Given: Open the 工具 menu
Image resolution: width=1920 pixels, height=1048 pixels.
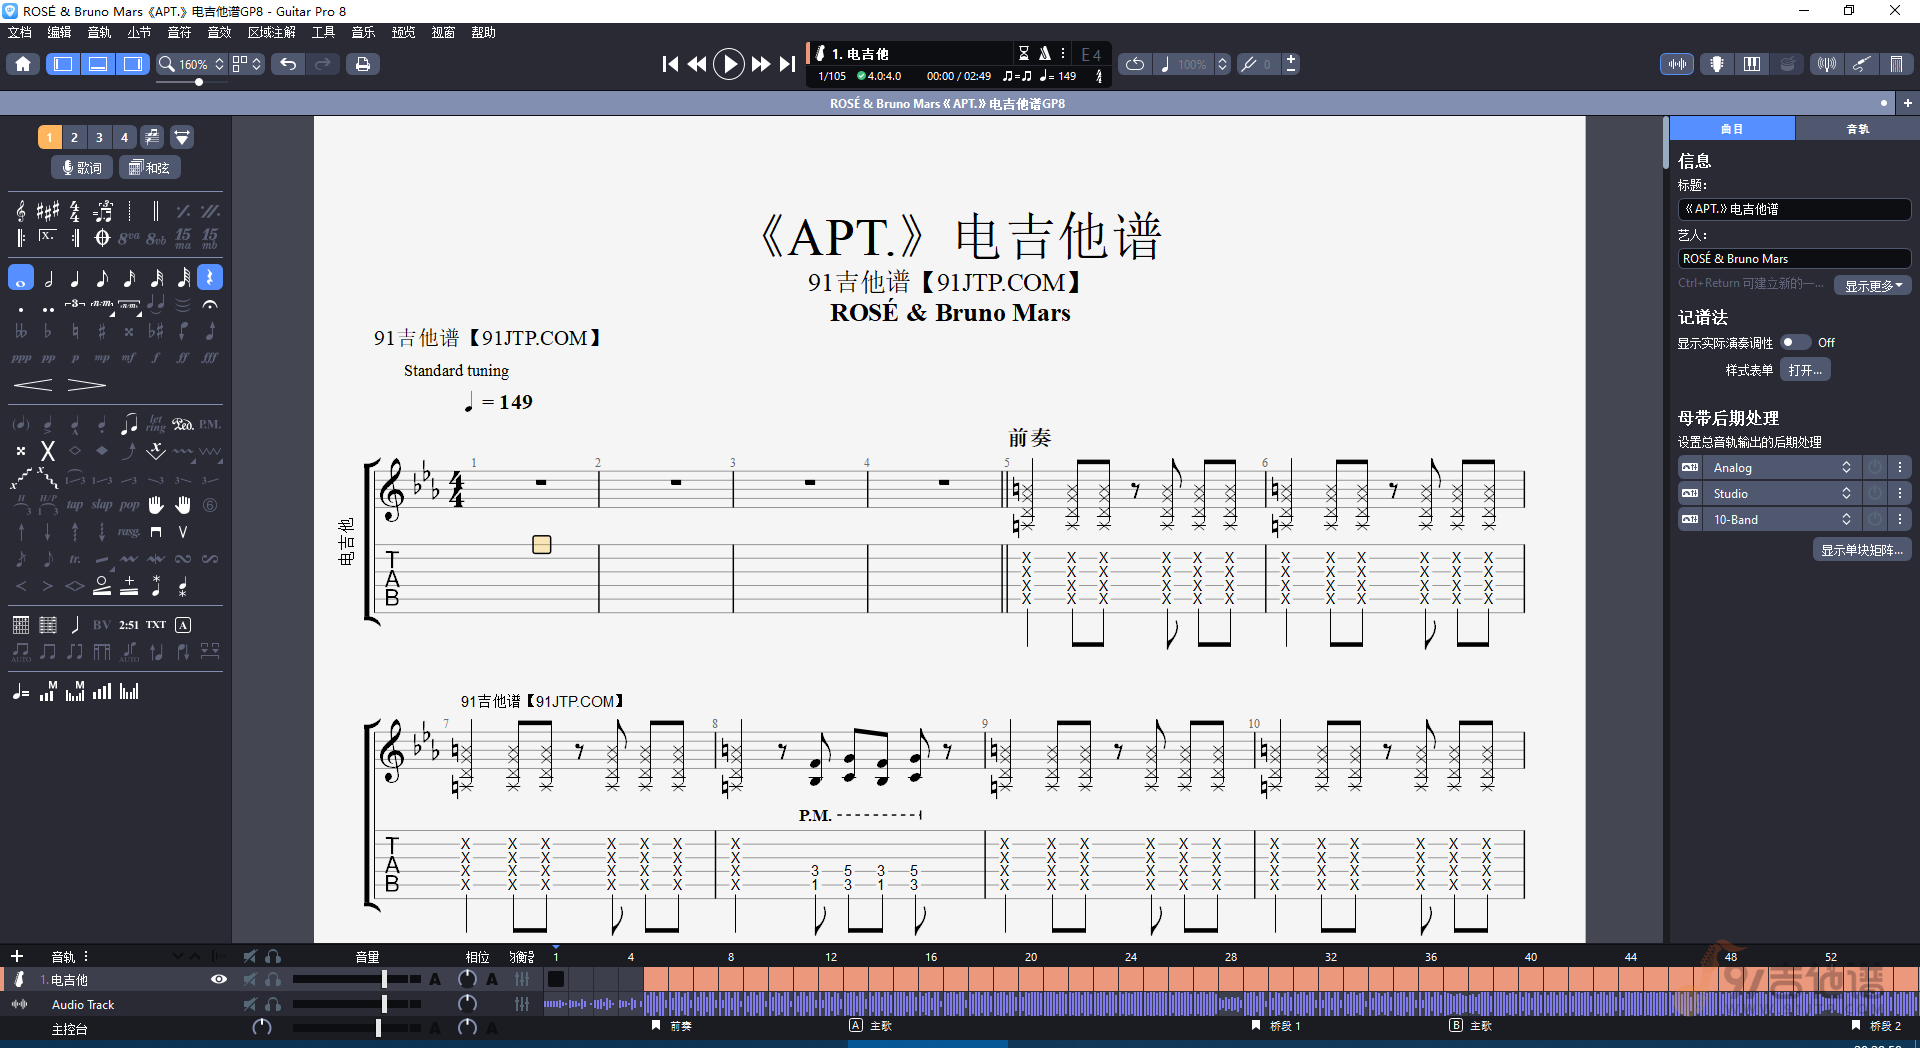Looking at the screenshot, I should (323, 32).
